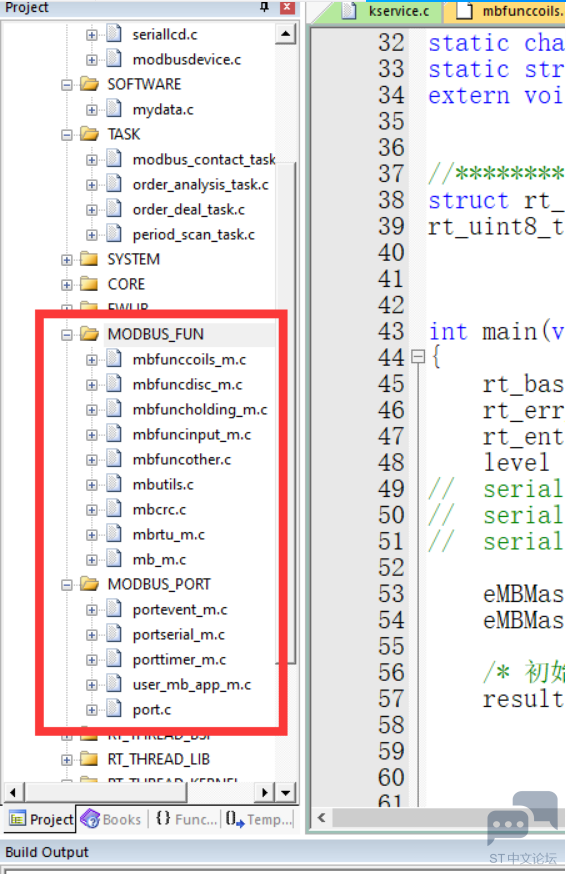Viewport: 566px width, 874px height.
Task: Click the project tree scroll left arrow
Action: [x=13, y=792]
